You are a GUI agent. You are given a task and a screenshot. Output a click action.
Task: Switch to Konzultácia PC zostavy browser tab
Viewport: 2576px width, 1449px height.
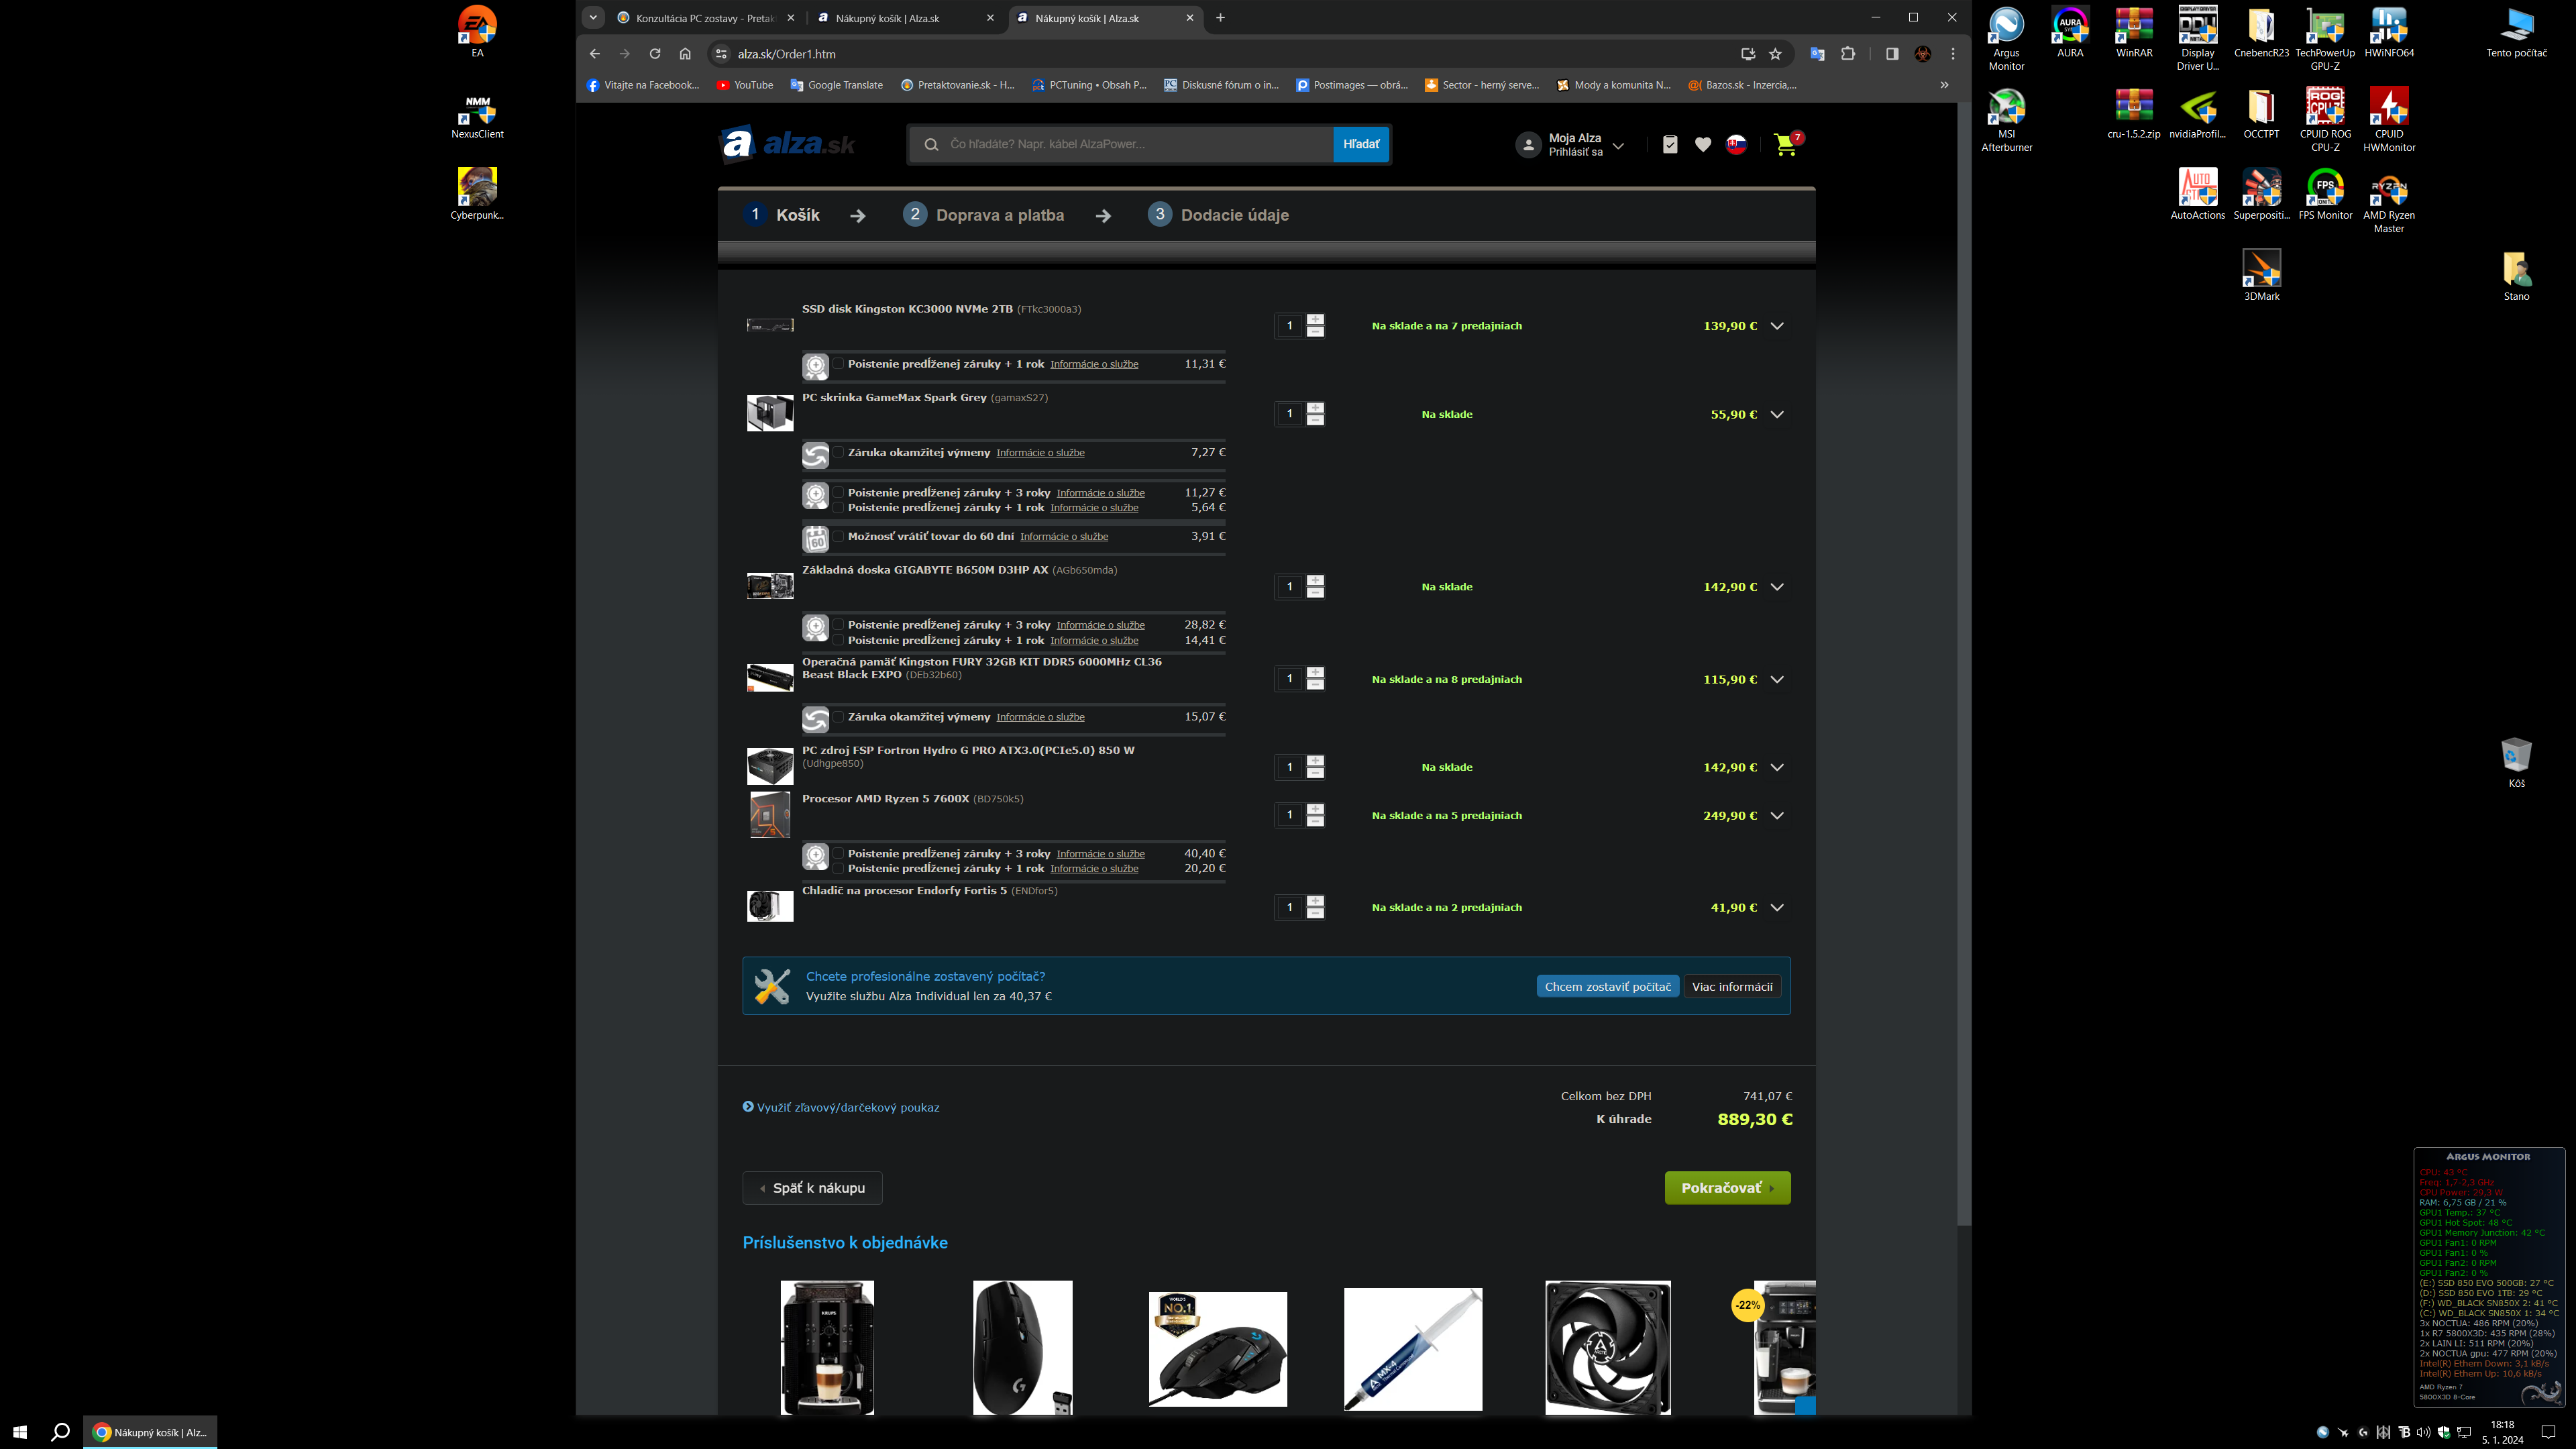click(704, 18)
